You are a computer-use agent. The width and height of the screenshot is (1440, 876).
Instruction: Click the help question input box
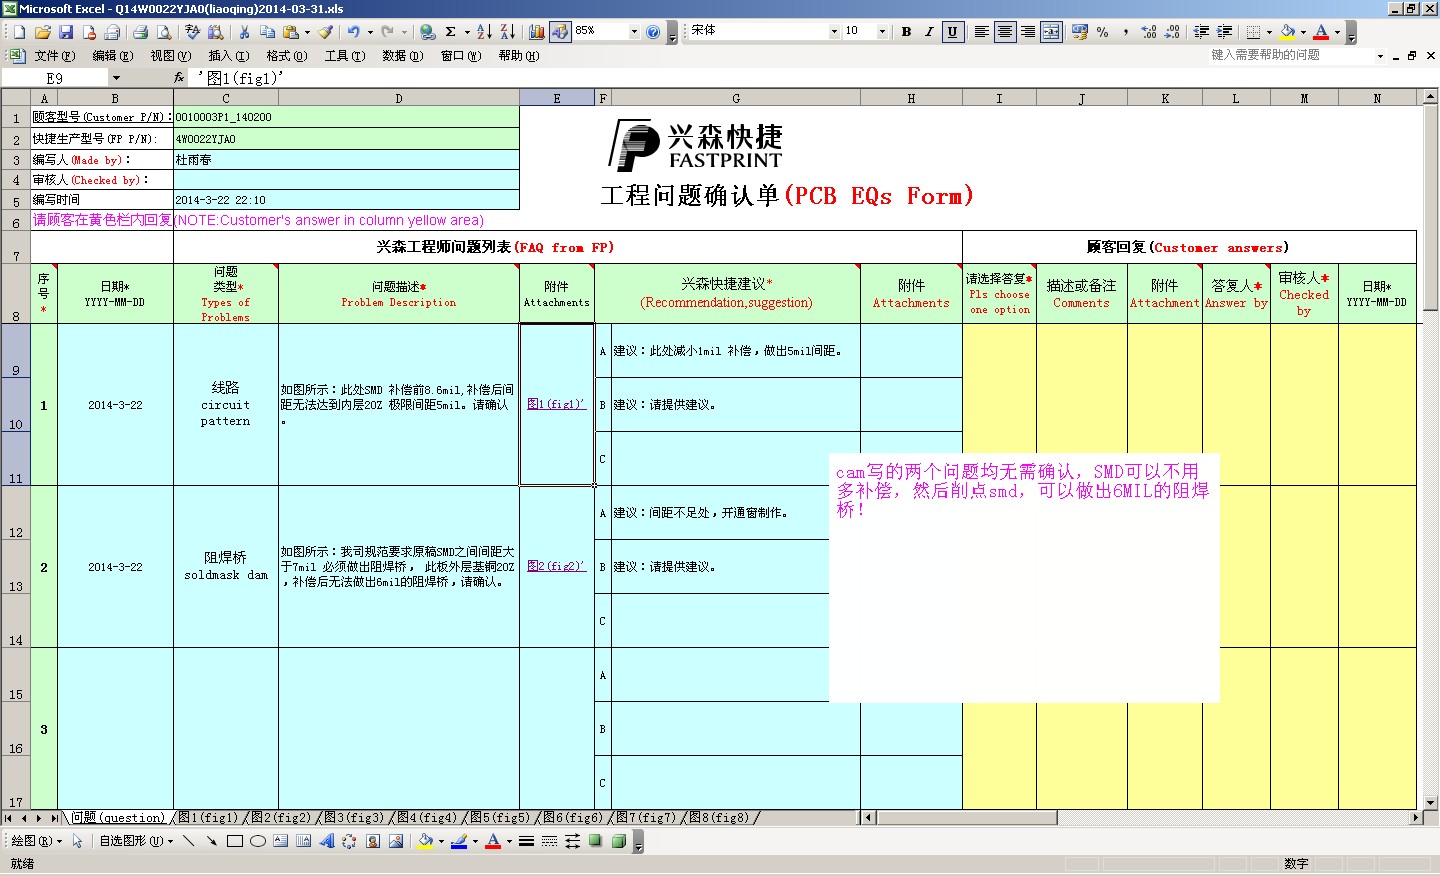(x=1291, y=55)
